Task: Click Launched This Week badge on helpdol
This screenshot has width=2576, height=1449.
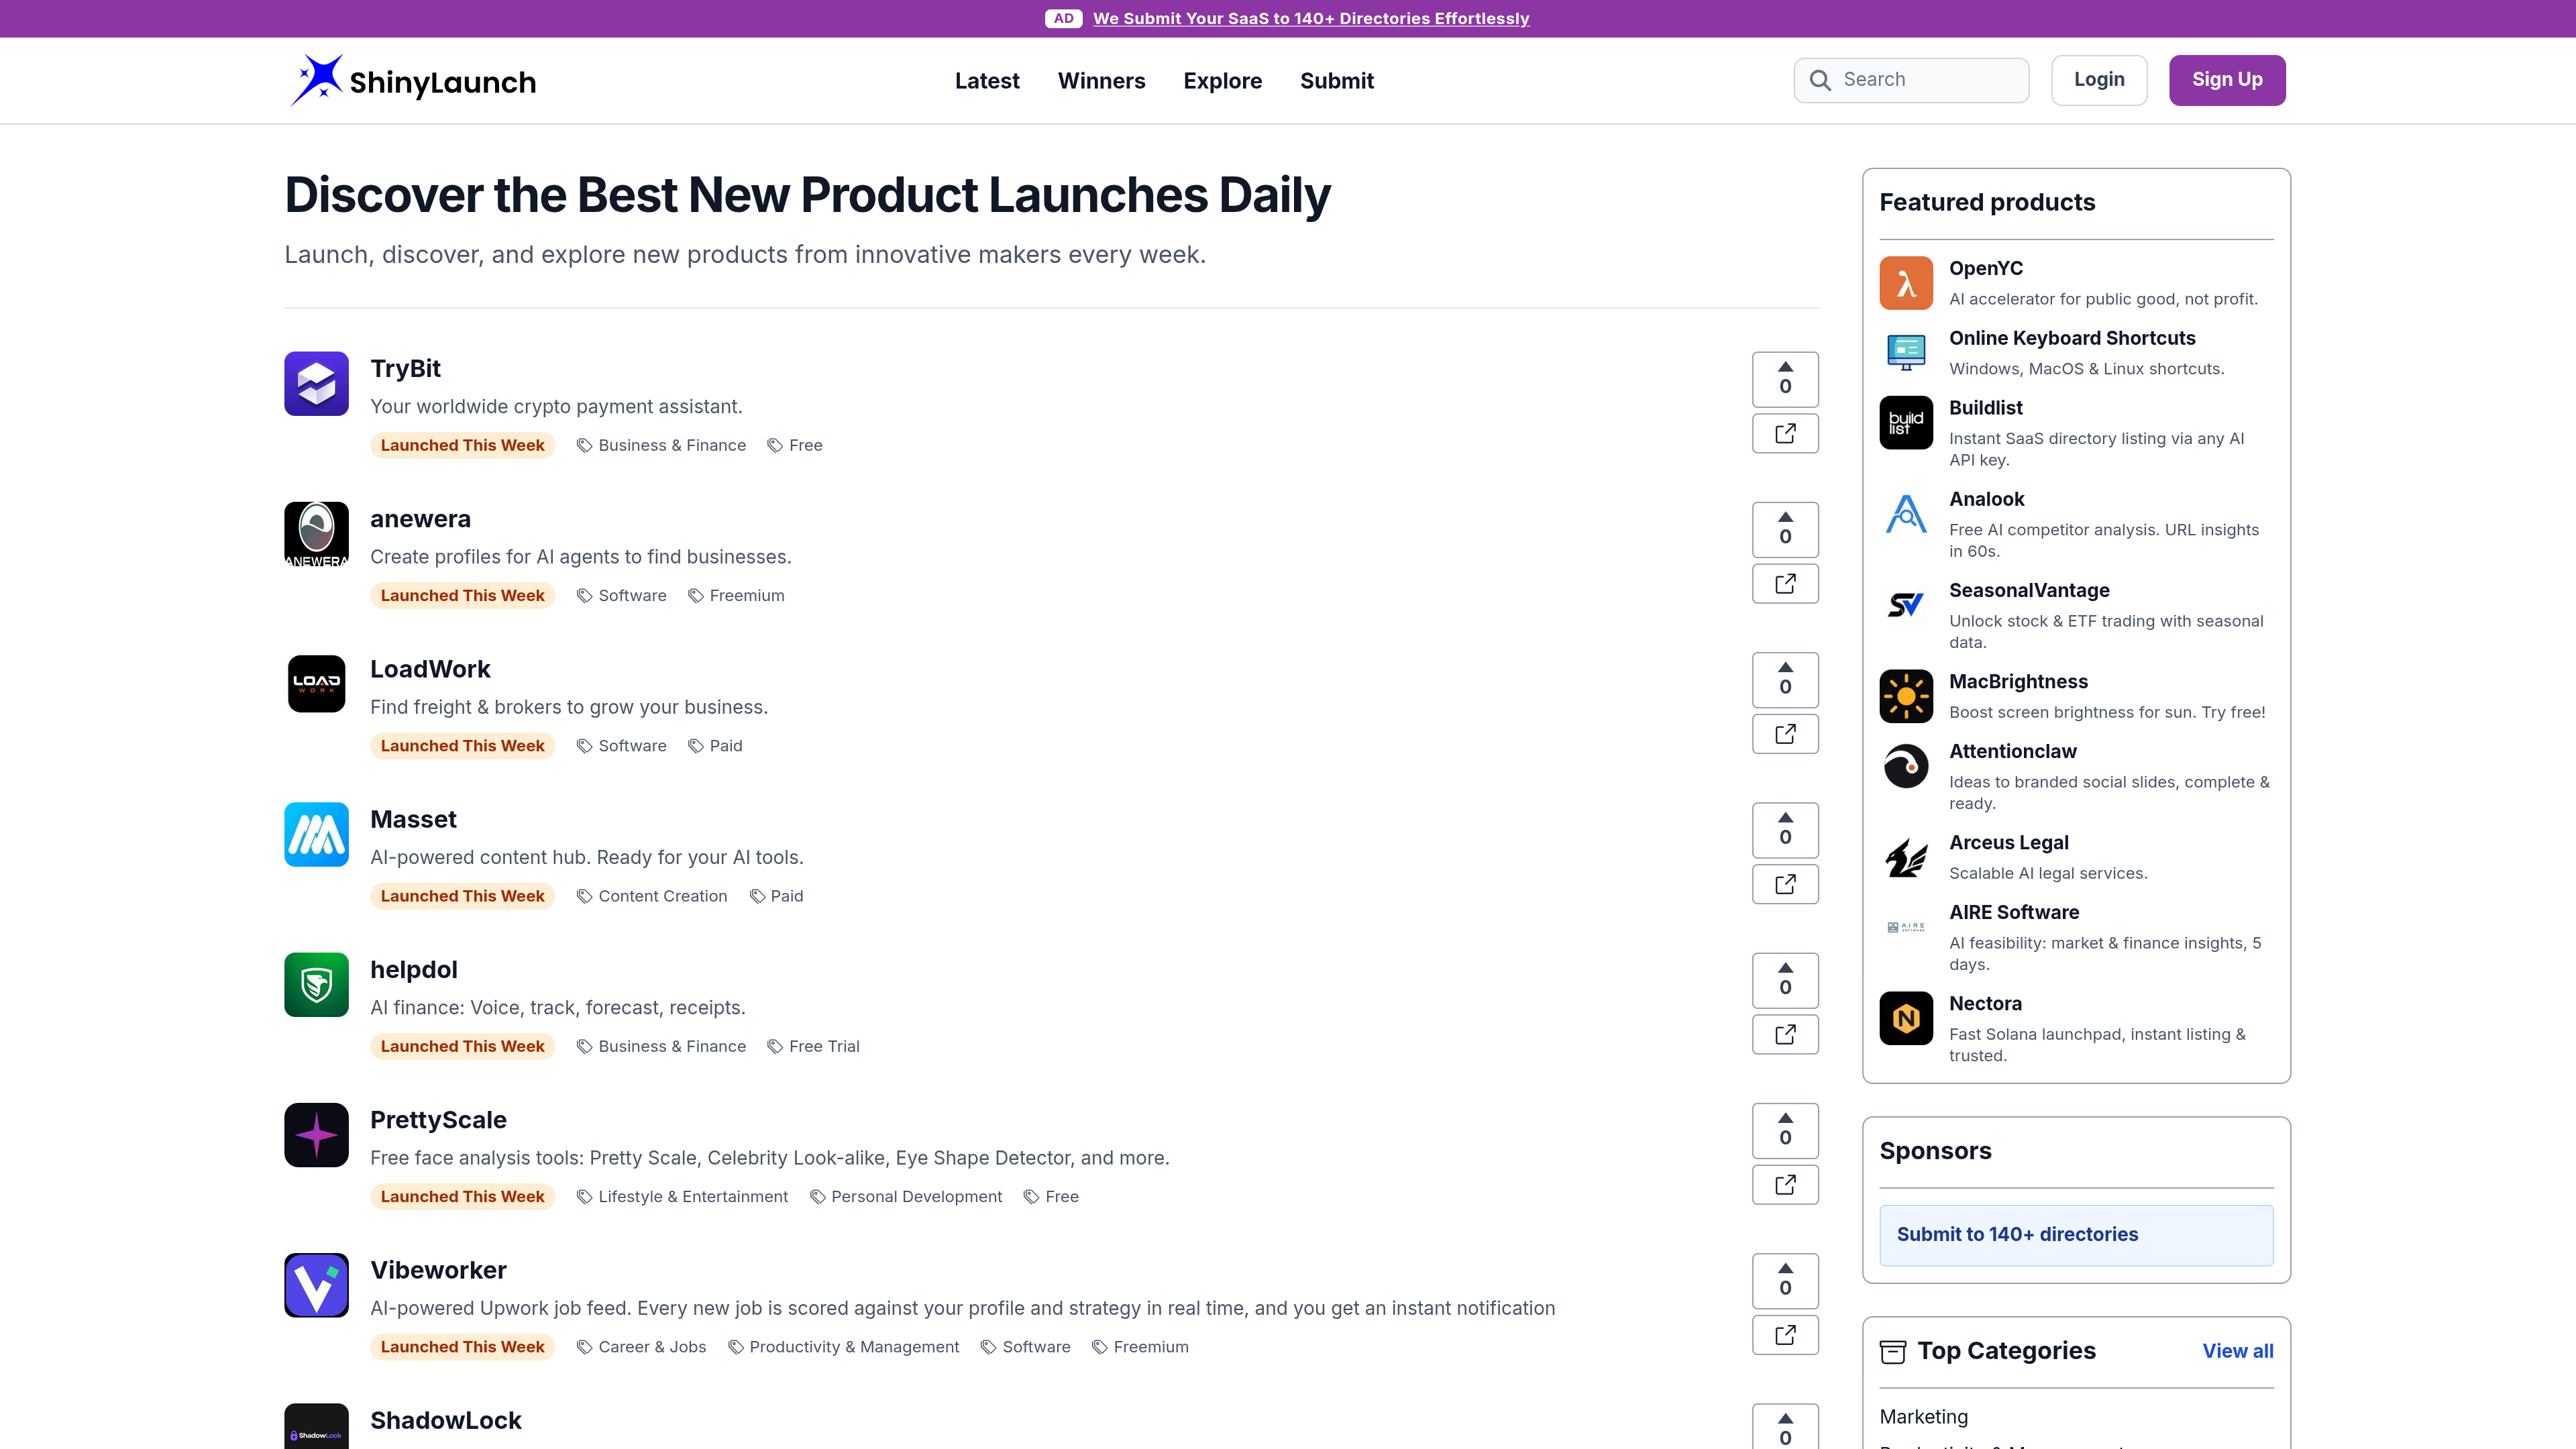Action: coord(462,1047)
